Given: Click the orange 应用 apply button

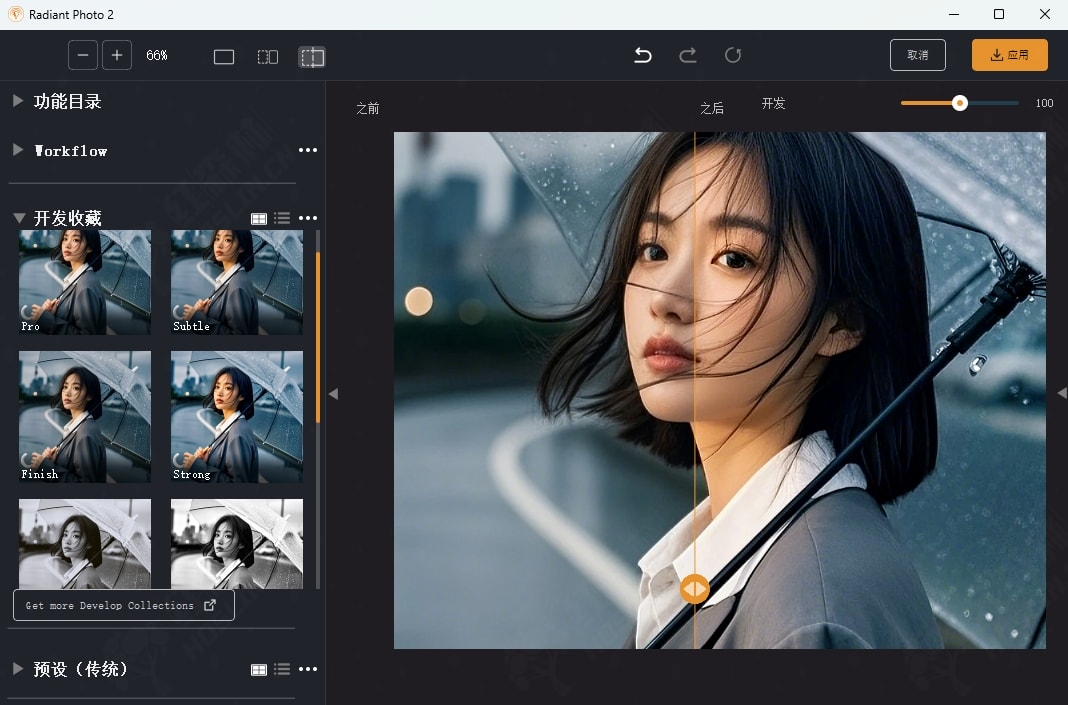Looking at the screenshot, I should pos(1009,55).
